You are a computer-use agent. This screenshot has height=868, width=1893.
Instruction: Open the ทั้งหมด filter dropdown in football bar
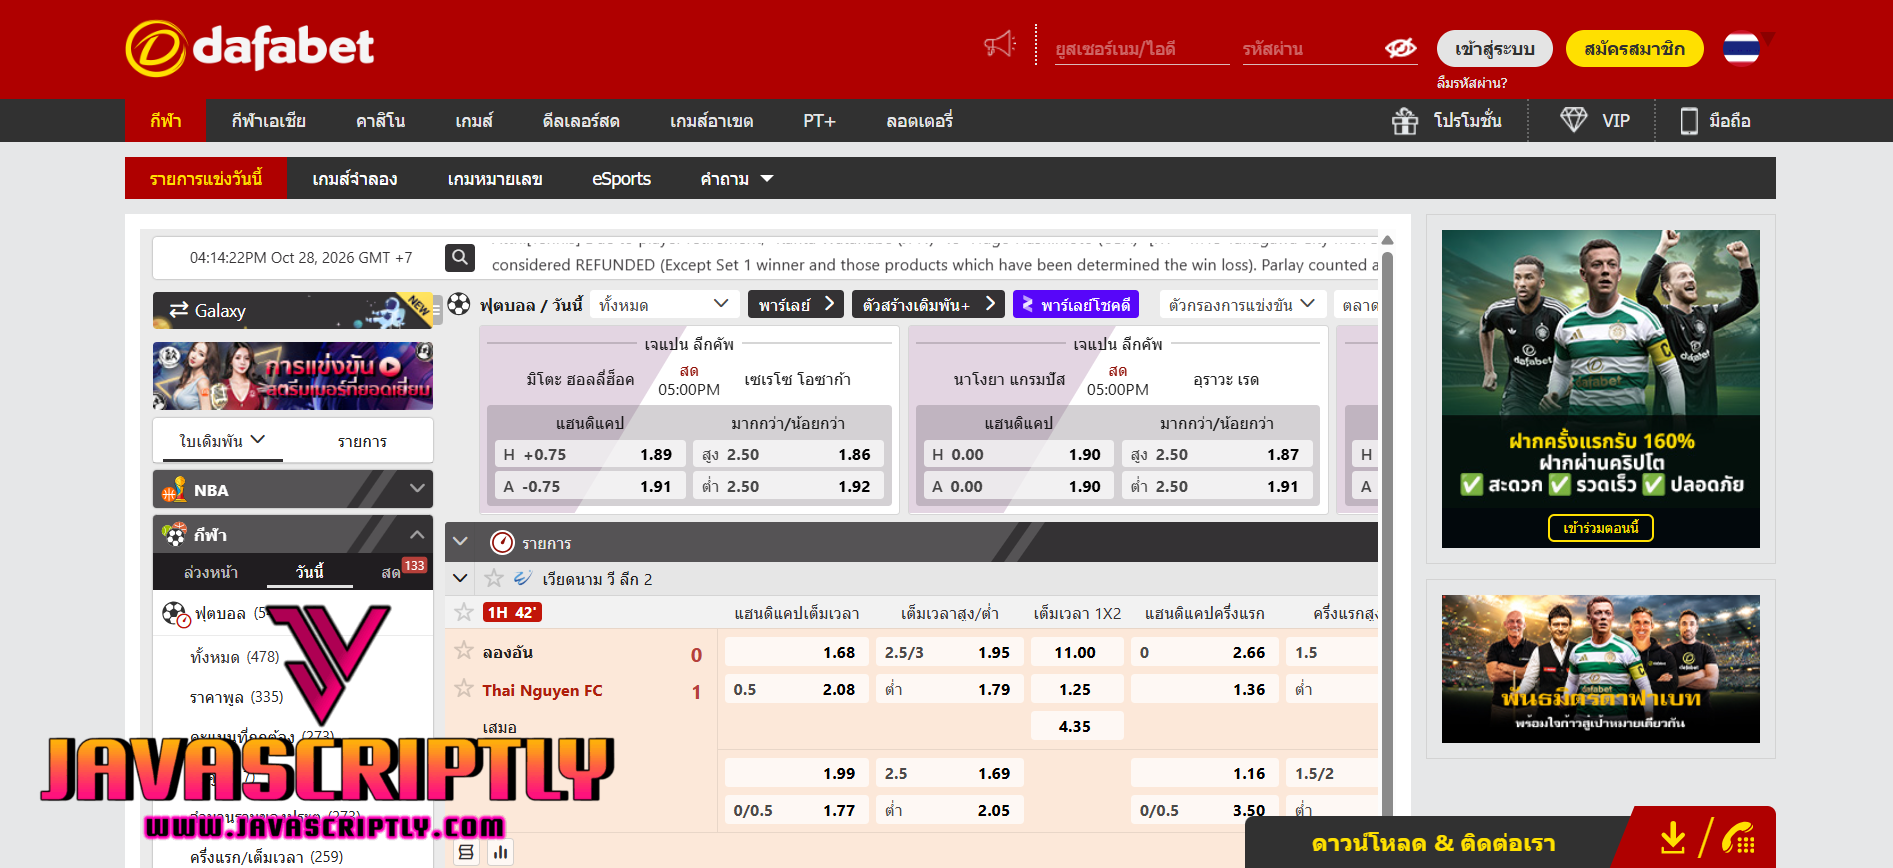[x=664, y=304]
